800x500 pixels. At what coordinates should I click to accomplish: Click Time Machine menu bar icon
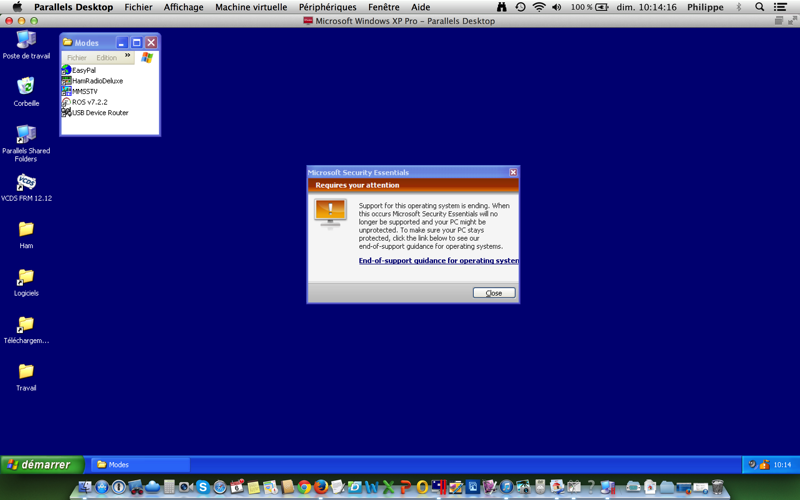pyautogui.click(x=520, y=7)
